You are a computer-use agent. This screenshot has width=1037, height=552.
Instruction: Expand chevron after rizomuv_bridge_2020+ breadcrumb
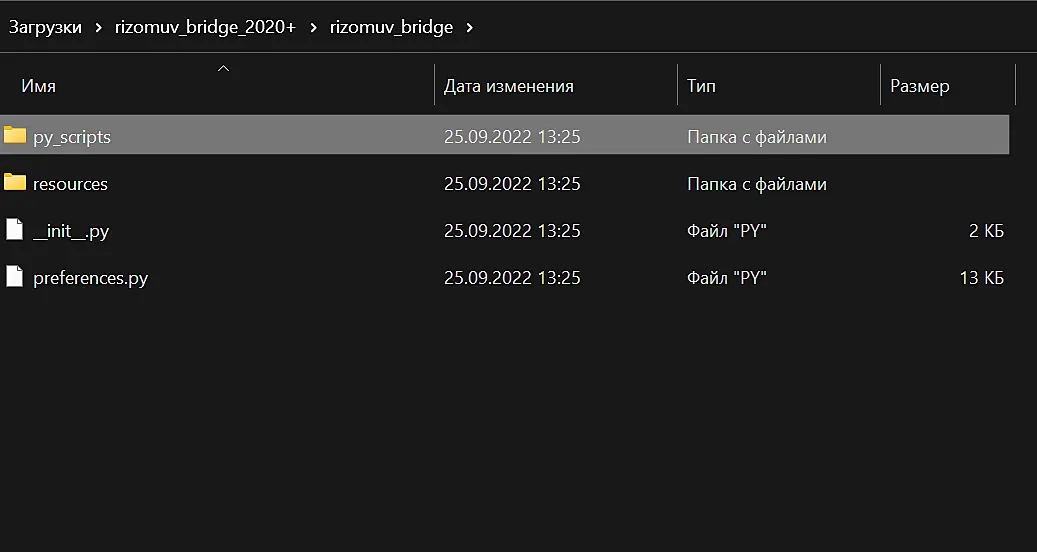click(x=313, y=28)
